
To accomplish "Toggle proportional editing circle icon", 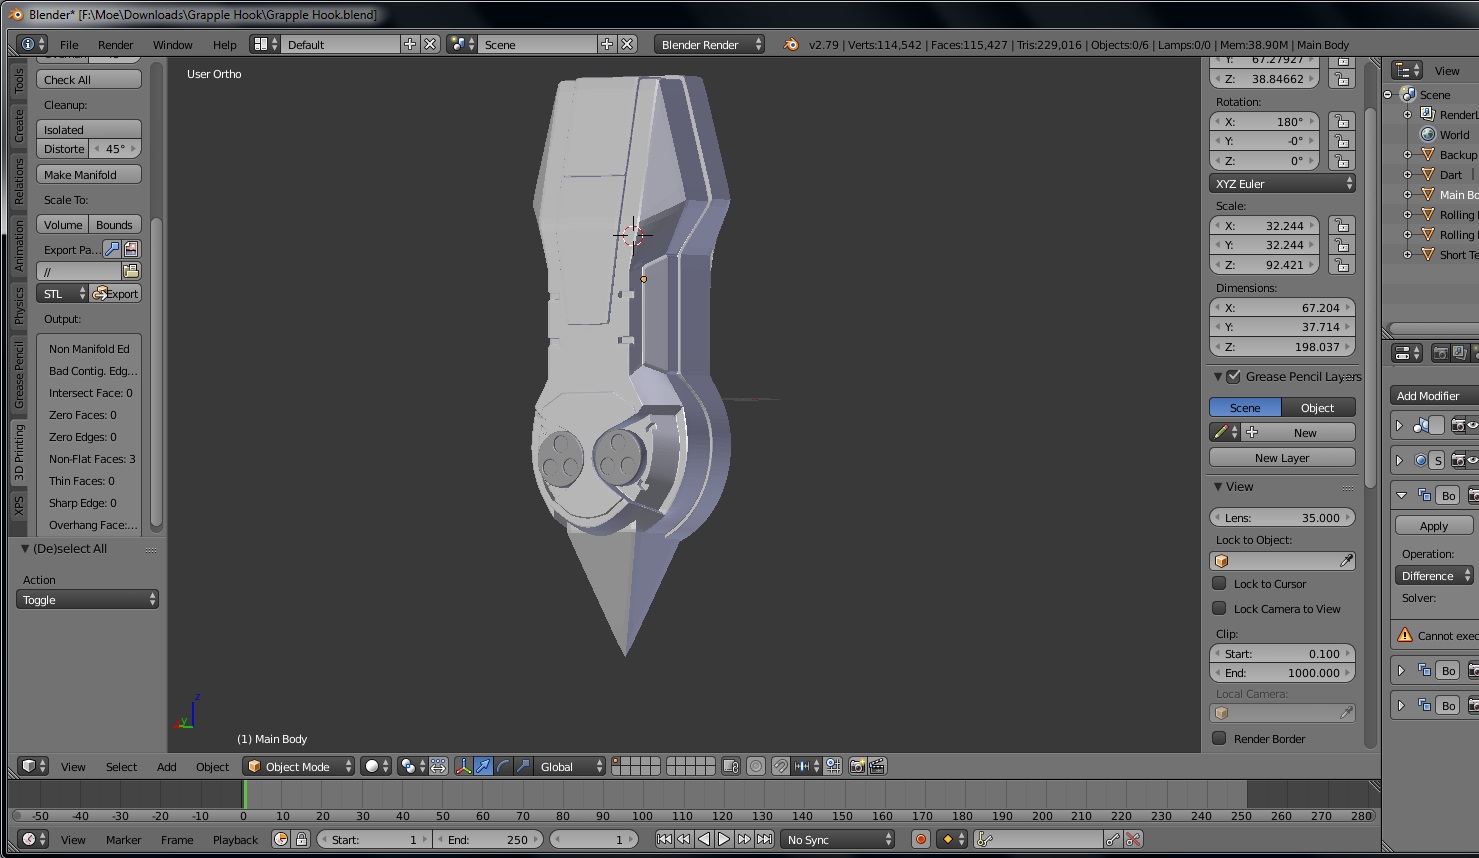I will click(x=756, y=766).
